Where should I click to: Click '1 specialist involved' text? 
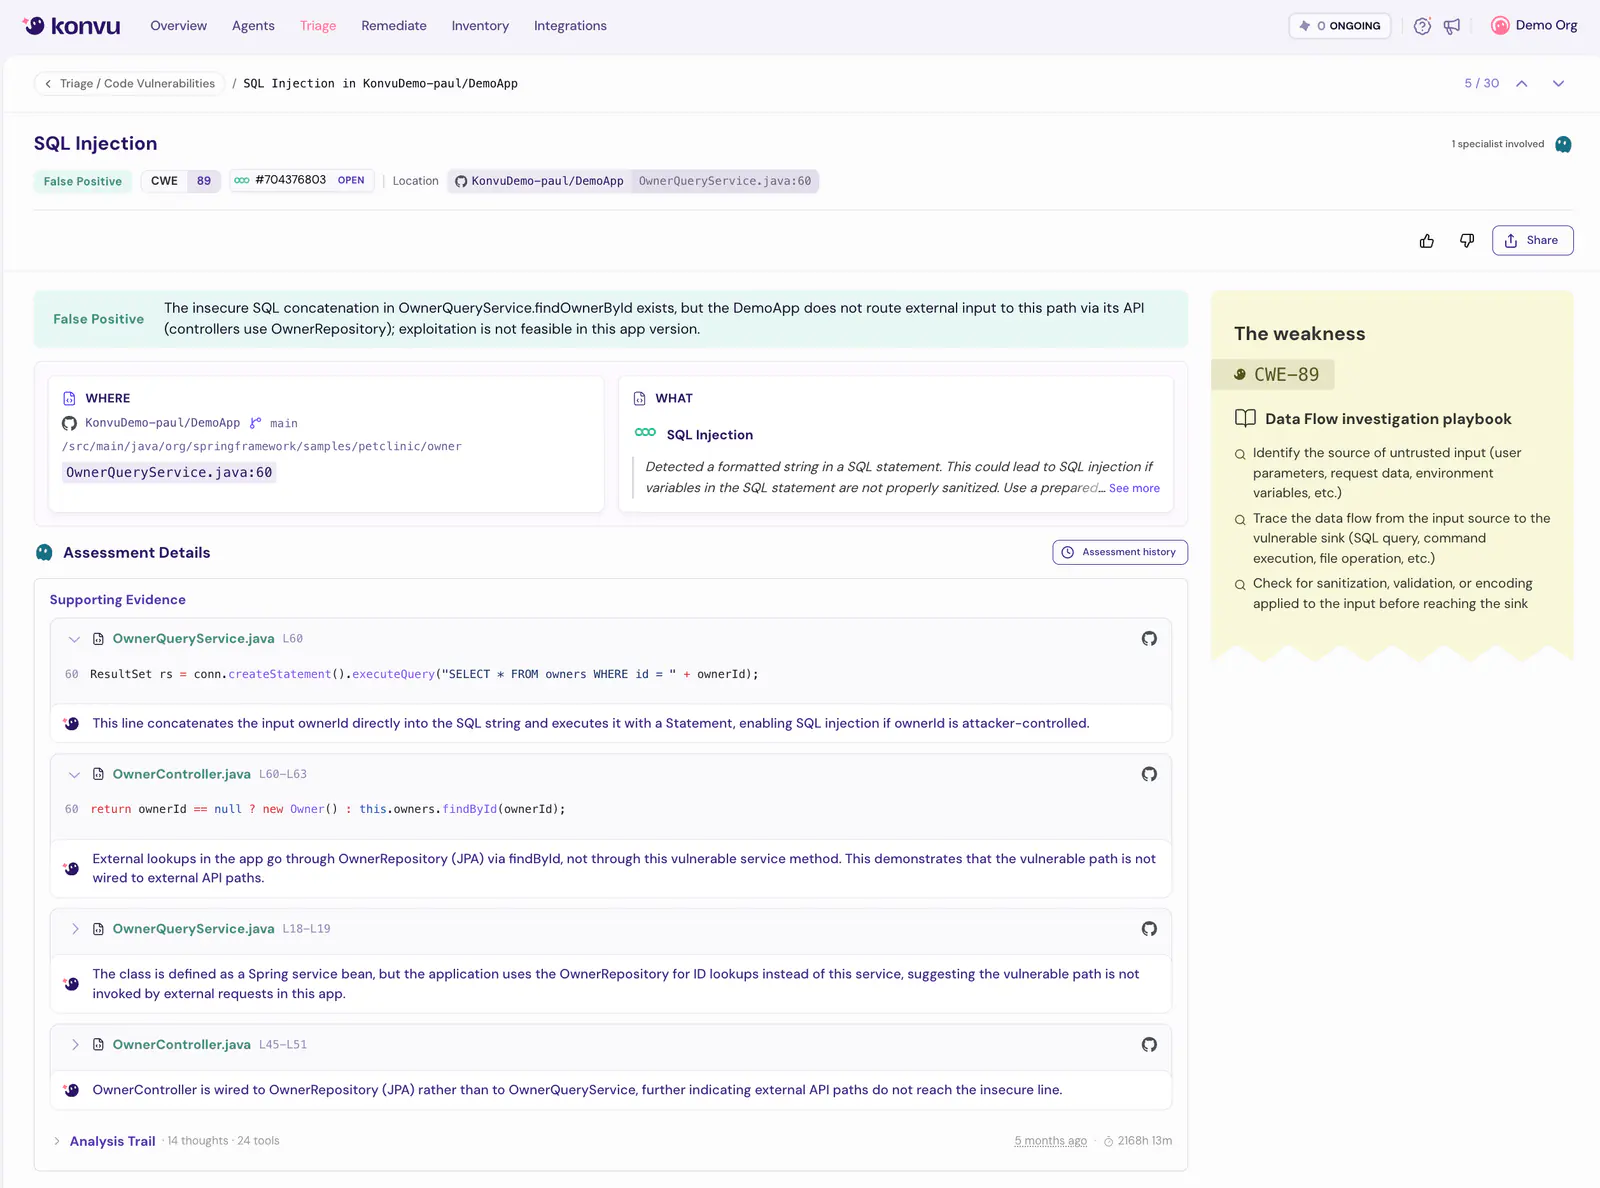point(1497,145)
